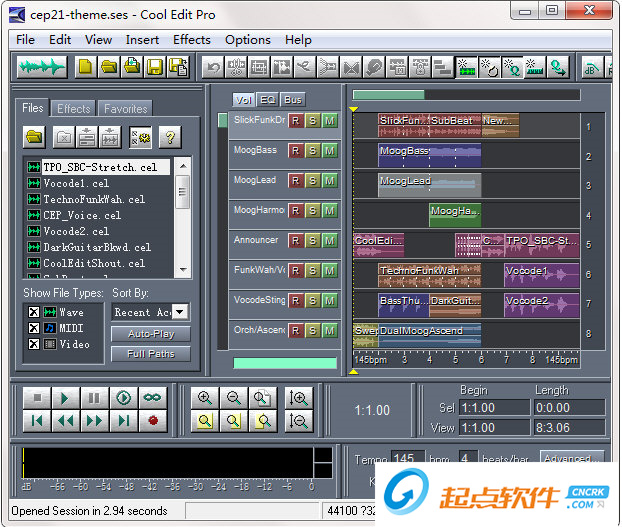Enable looped playback infinity icon

click(152, 397)
